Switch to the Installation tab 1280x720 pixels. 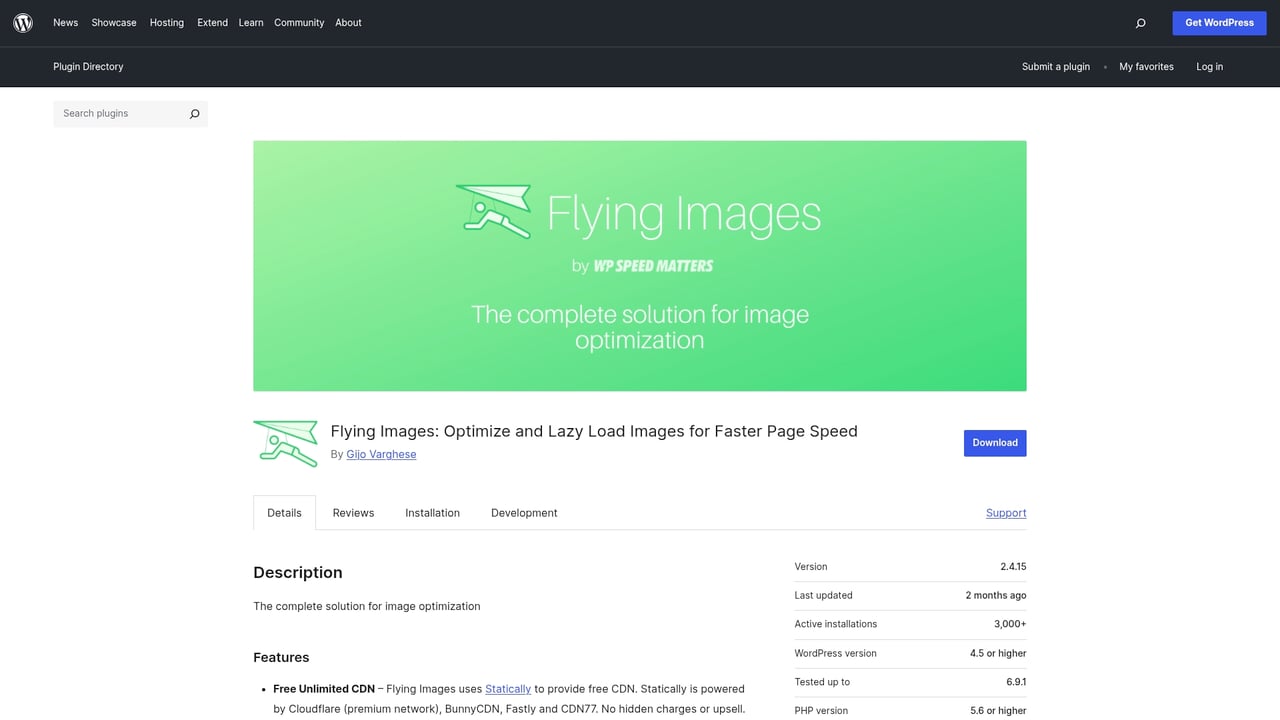point(432,512)
